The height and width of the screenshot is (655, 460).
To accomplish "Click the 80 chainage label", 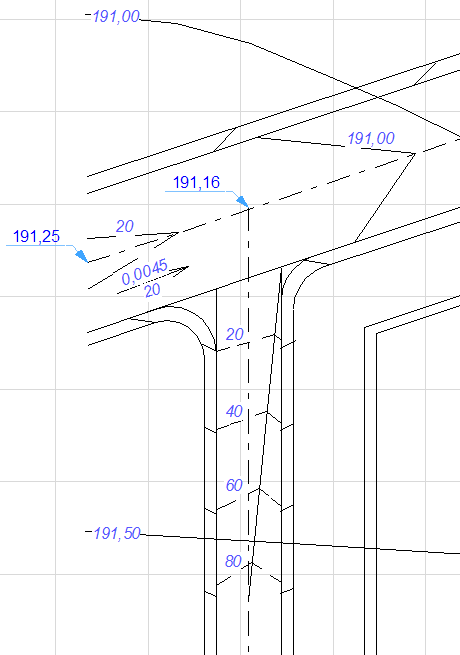I will [x=234, y=561].
